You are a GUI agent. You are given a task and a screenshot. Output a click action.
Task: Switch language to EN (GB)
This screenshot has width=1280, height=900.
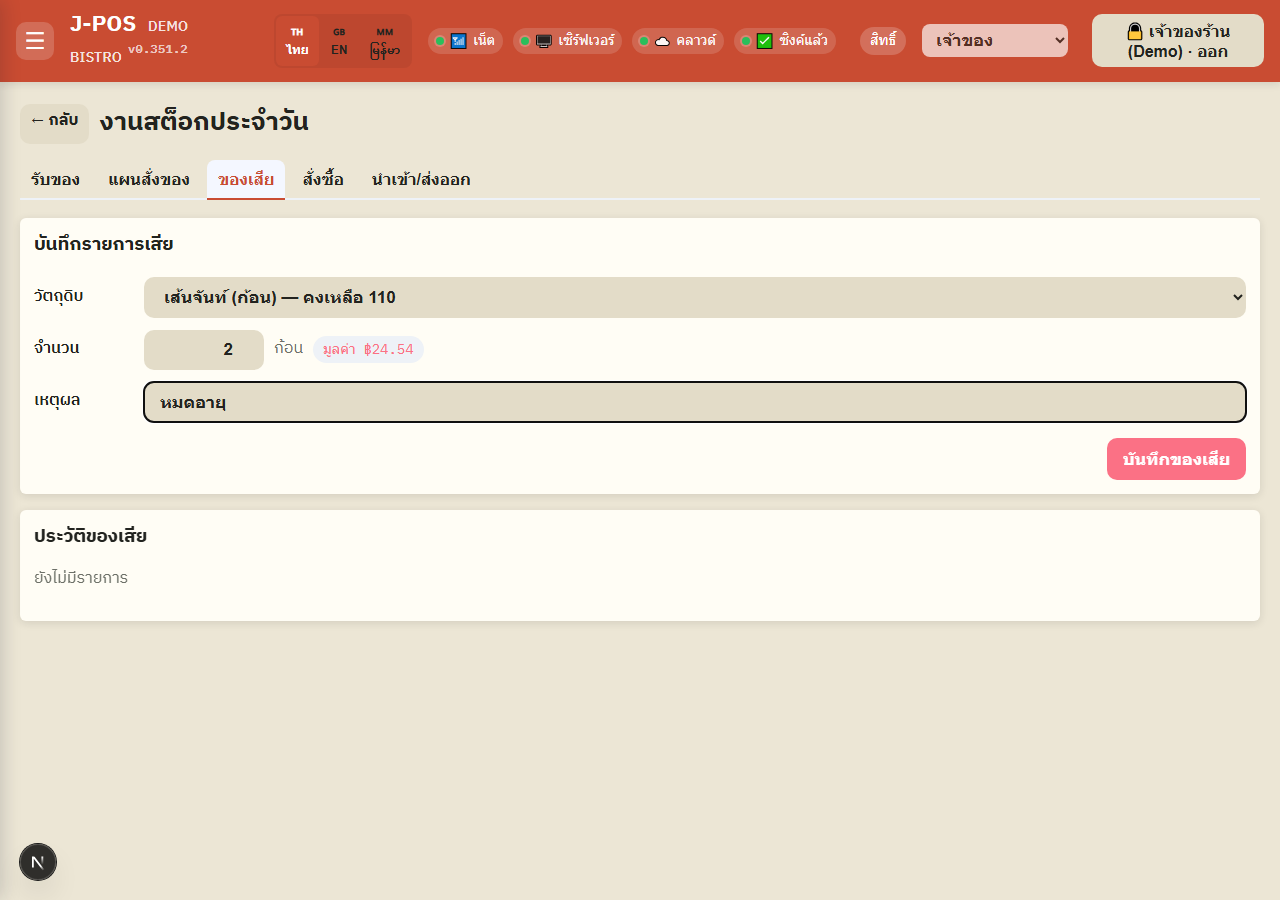pyautogui.click(x=340, y=41)
